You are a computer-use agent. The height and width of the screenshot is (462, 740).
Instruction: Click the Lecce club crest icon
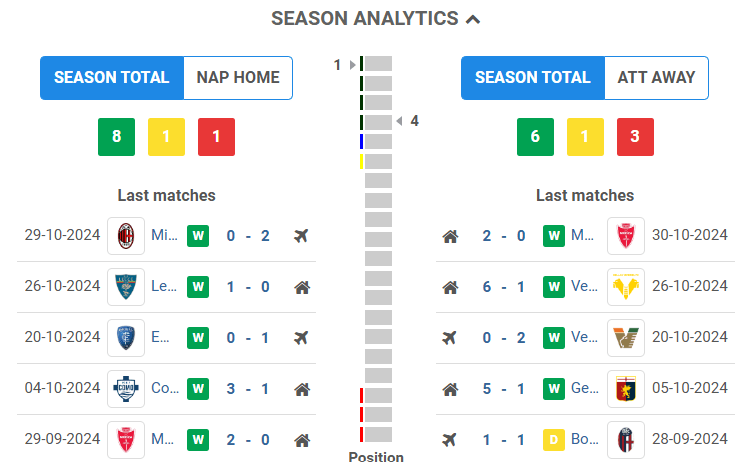126,287
